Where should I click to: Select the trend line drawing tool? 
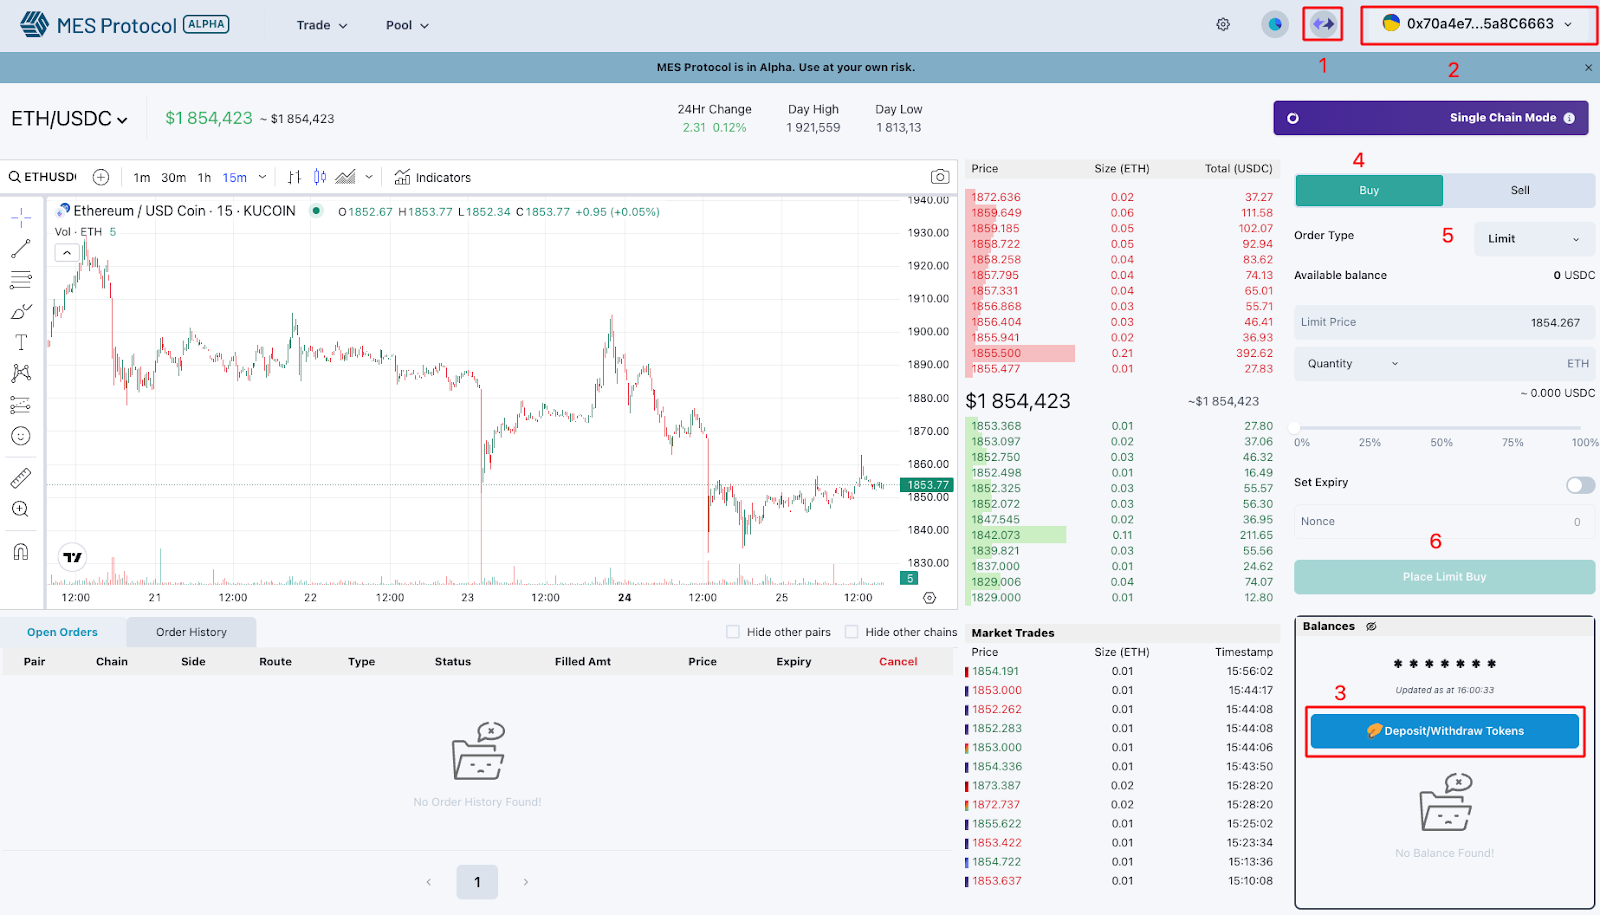(x=21, y=248)
